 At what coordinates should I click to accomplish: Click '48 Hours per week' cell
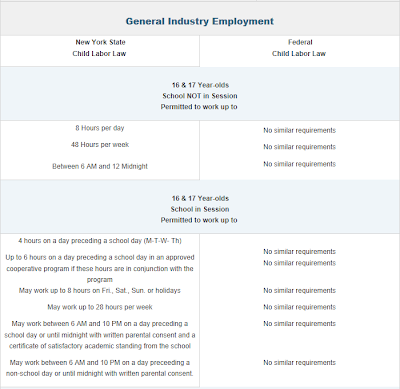pos(100,145)
